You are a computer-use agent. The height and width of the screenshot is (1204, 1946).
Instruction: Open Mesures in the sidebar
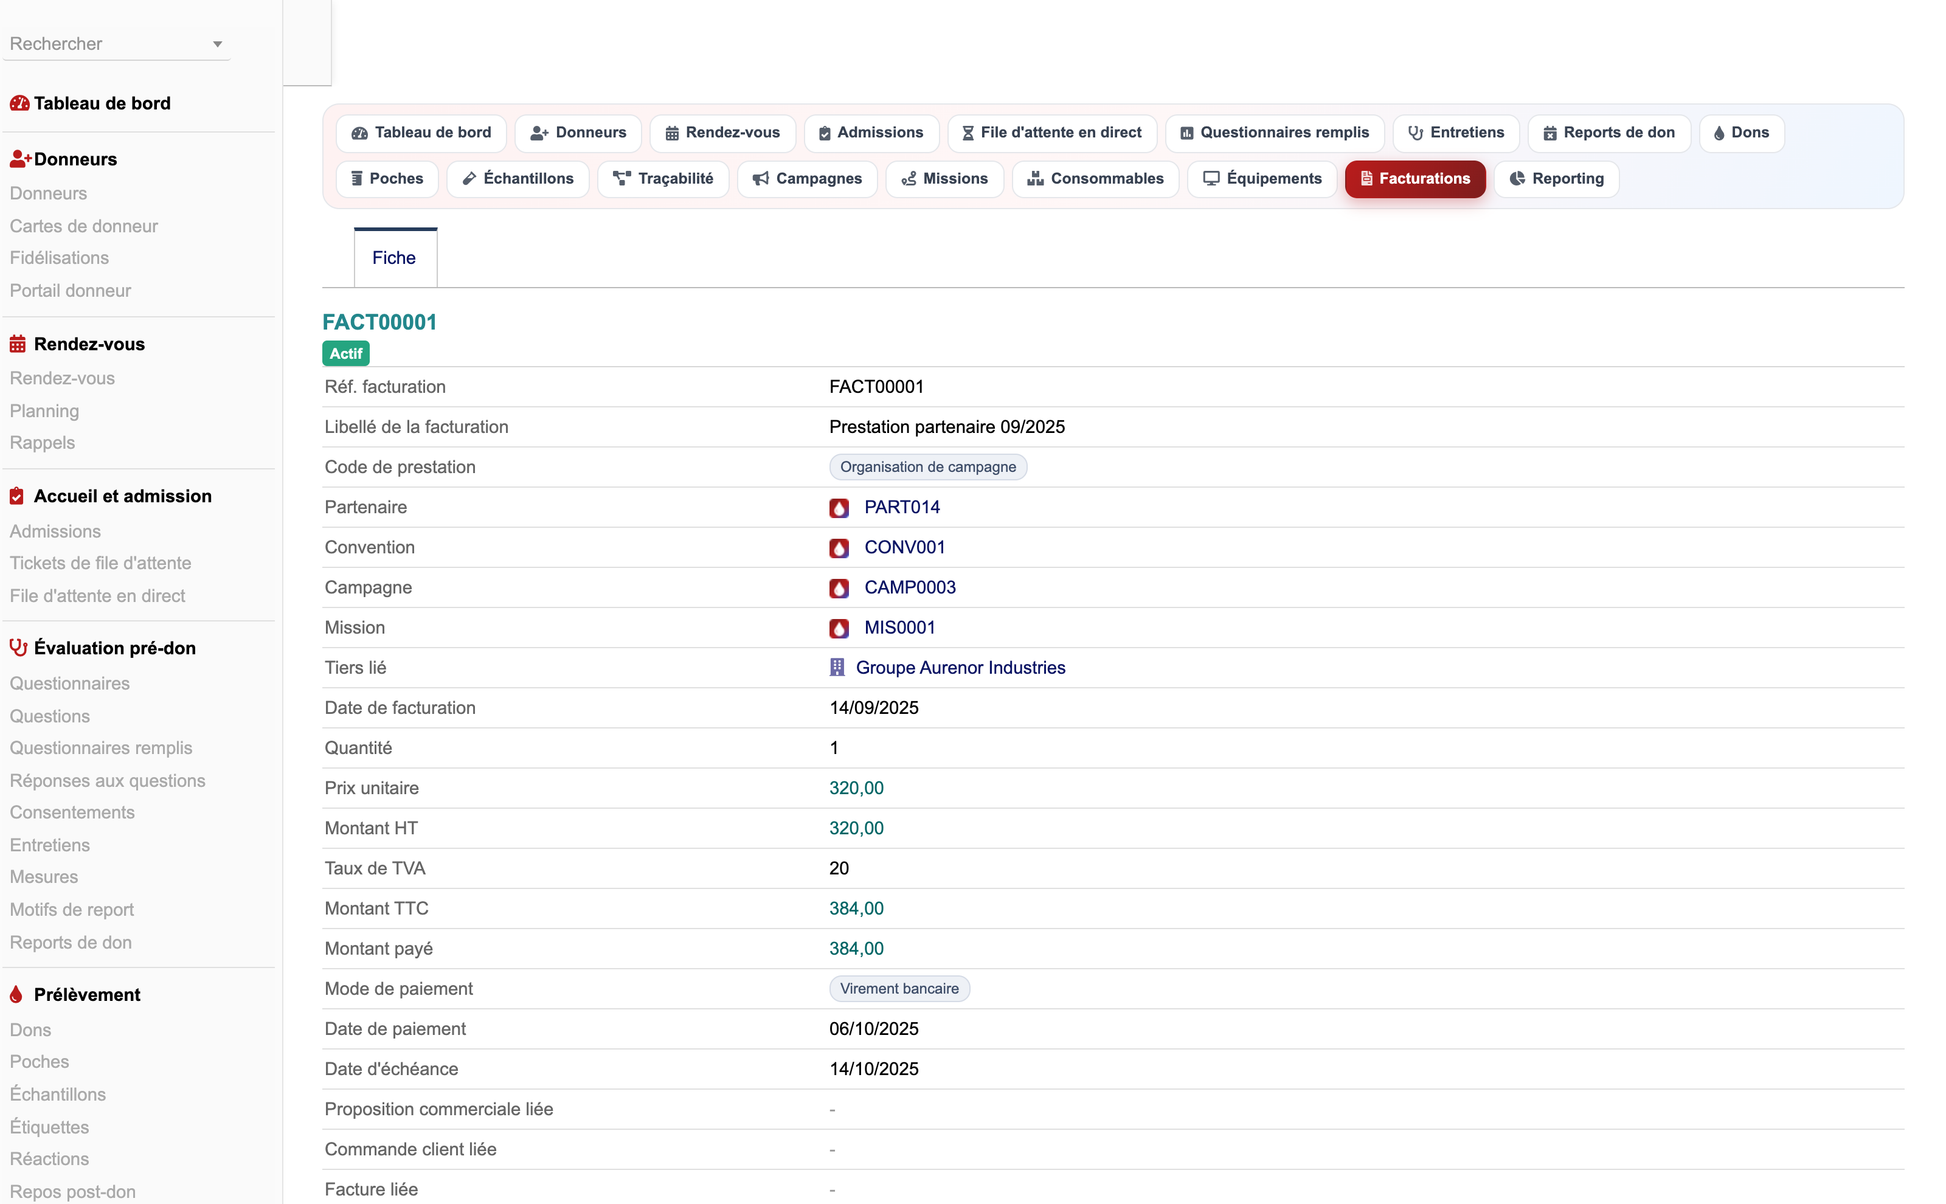pyautogui.click(x=44, y=877)
